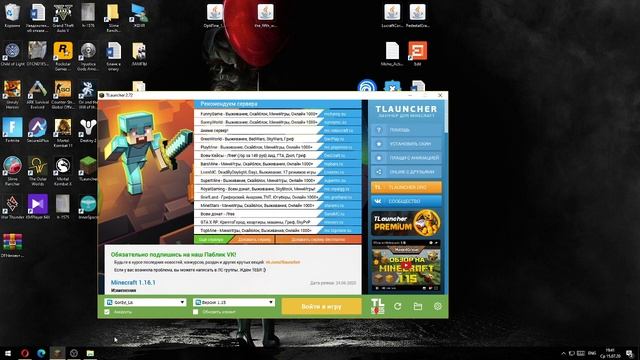This screenshot has height=360, width=640.
Task: Show hidden tray icons chevron
Action: click(563, 353)
